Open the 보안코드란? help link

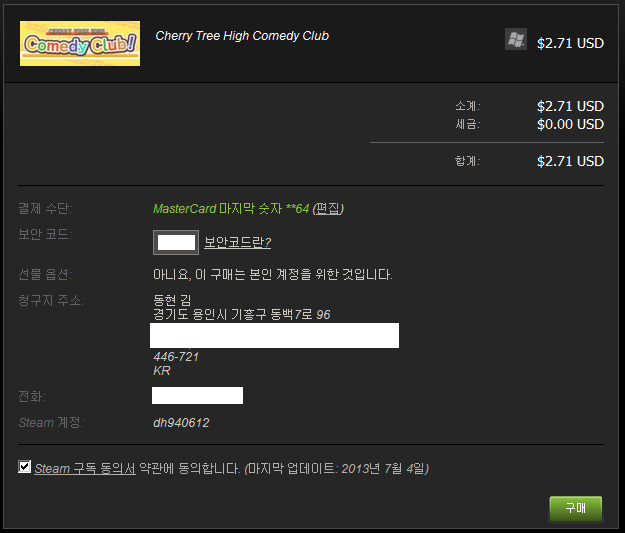[x=238, y=242]
